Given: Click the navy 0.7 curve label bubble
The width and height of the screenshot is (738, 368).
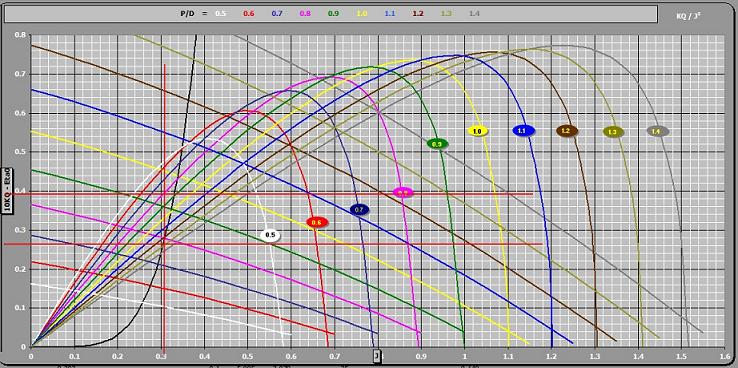Looking at the screenshot, I should [x=360, y=210].
